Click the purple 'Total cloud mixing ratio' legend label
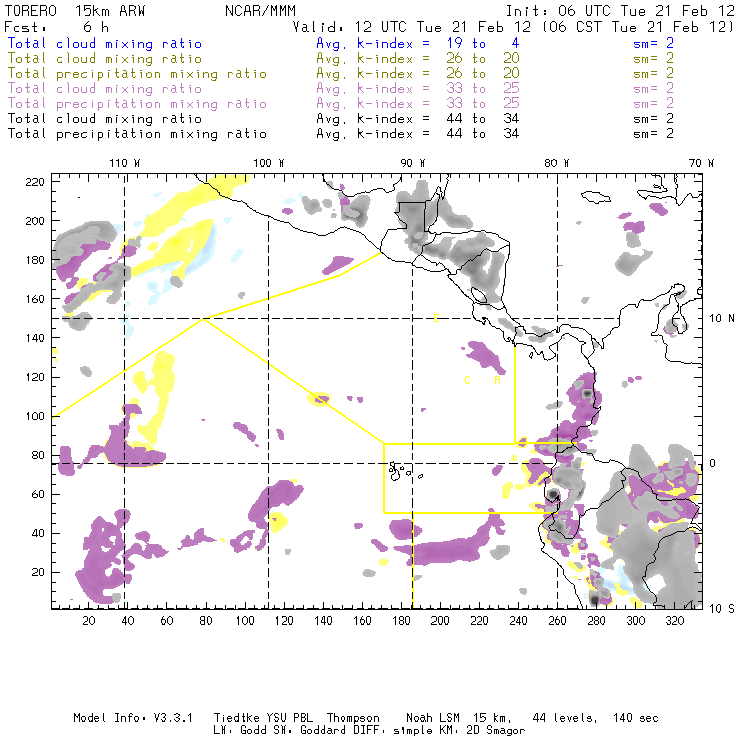740x740 pixels. [105, 89]
